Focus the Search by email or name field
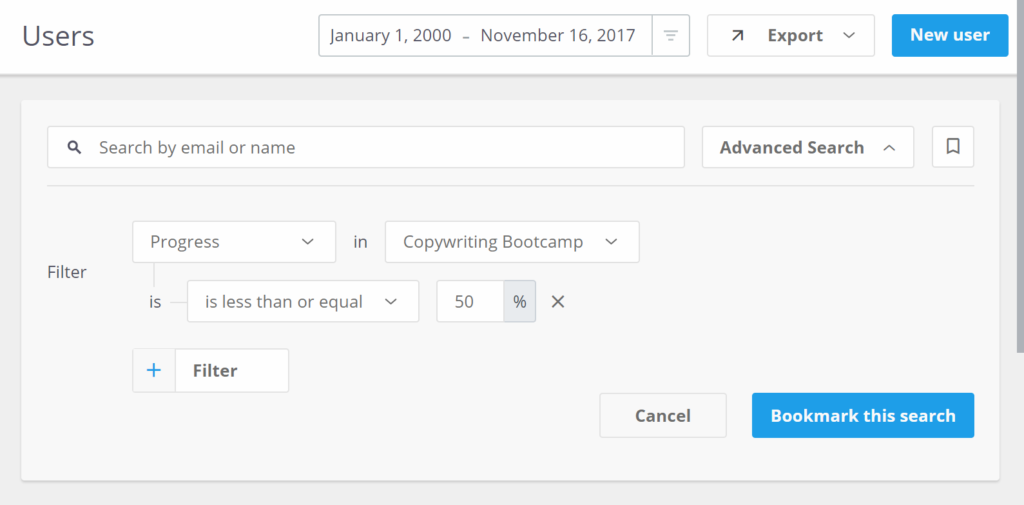1024x505 pixels. pos(366,147)
